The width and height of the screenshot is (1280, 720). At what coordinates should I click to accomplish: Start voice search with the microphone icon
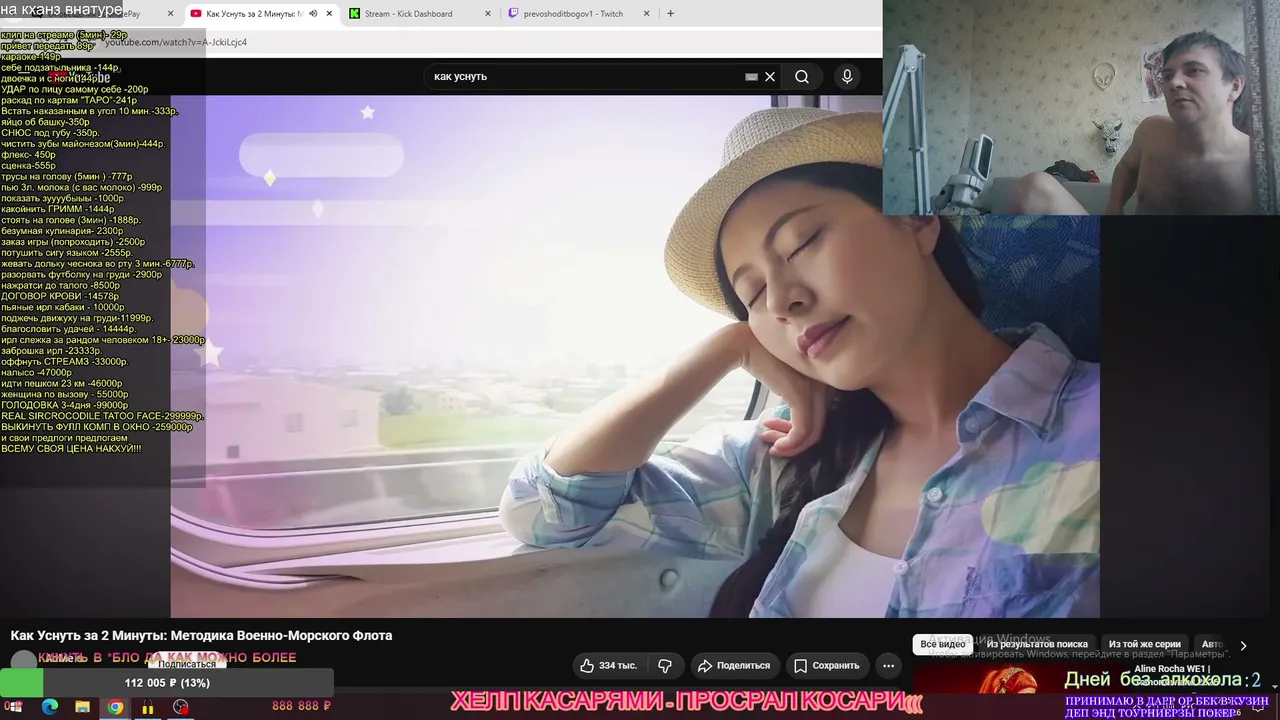847,77
